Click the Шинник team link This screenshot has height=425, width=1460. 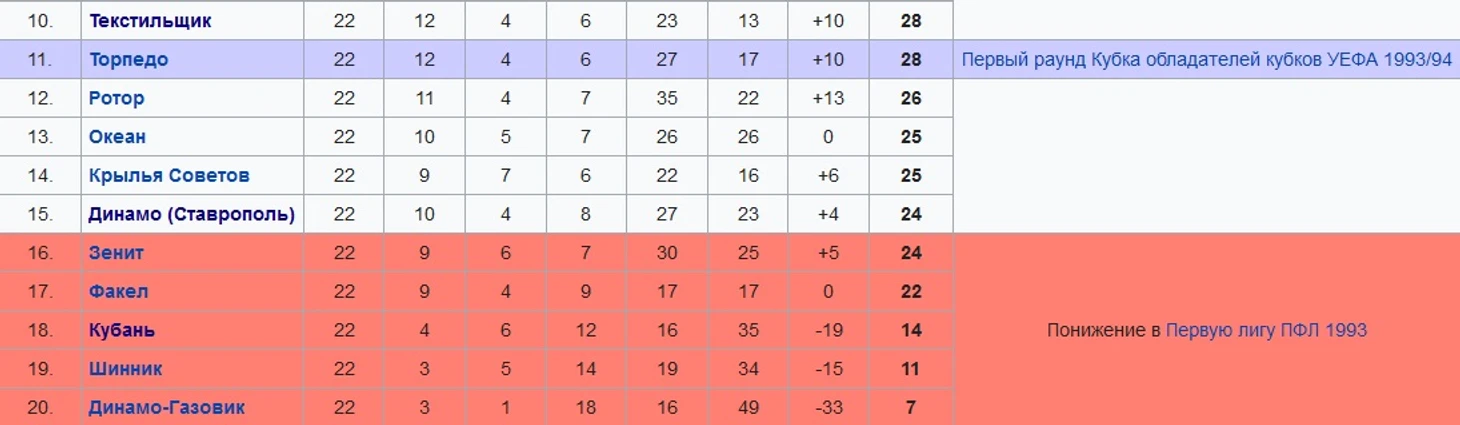tap(125, 369)
